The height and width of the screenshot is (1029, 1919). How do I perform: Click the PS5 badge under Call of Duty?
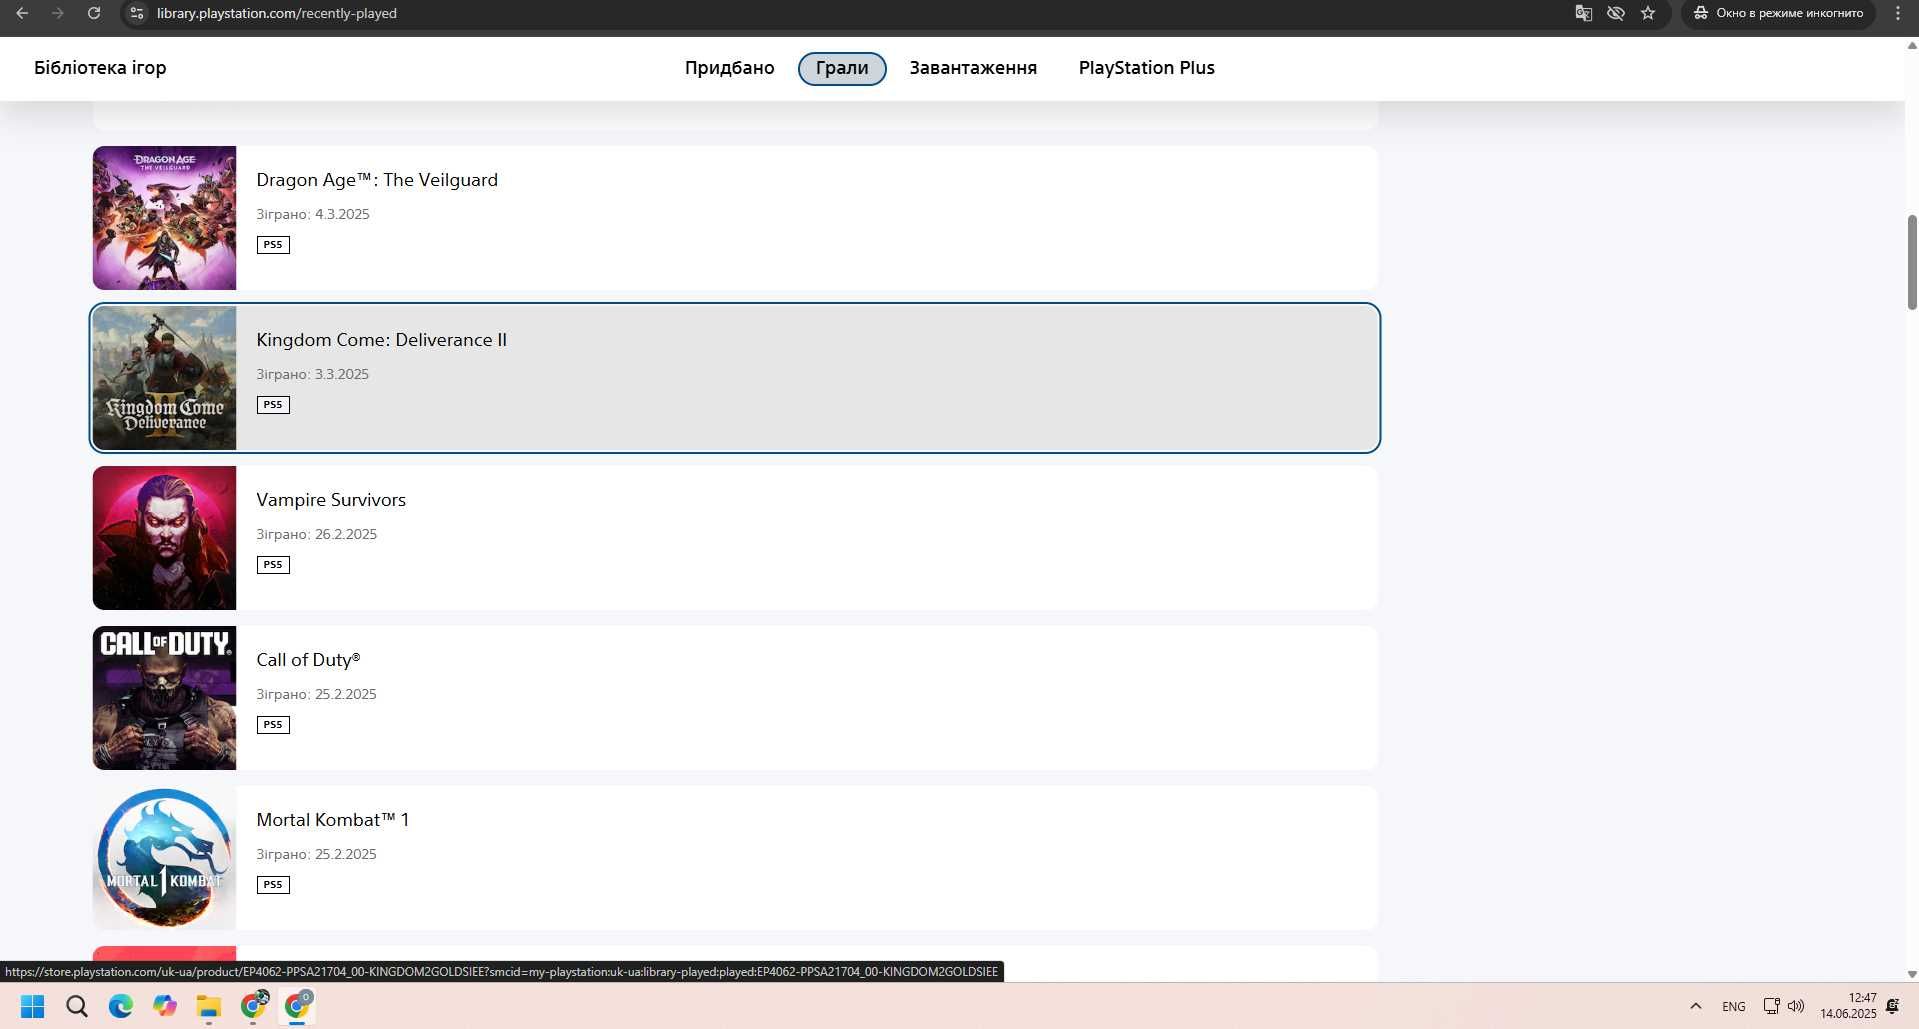point(273,725)
